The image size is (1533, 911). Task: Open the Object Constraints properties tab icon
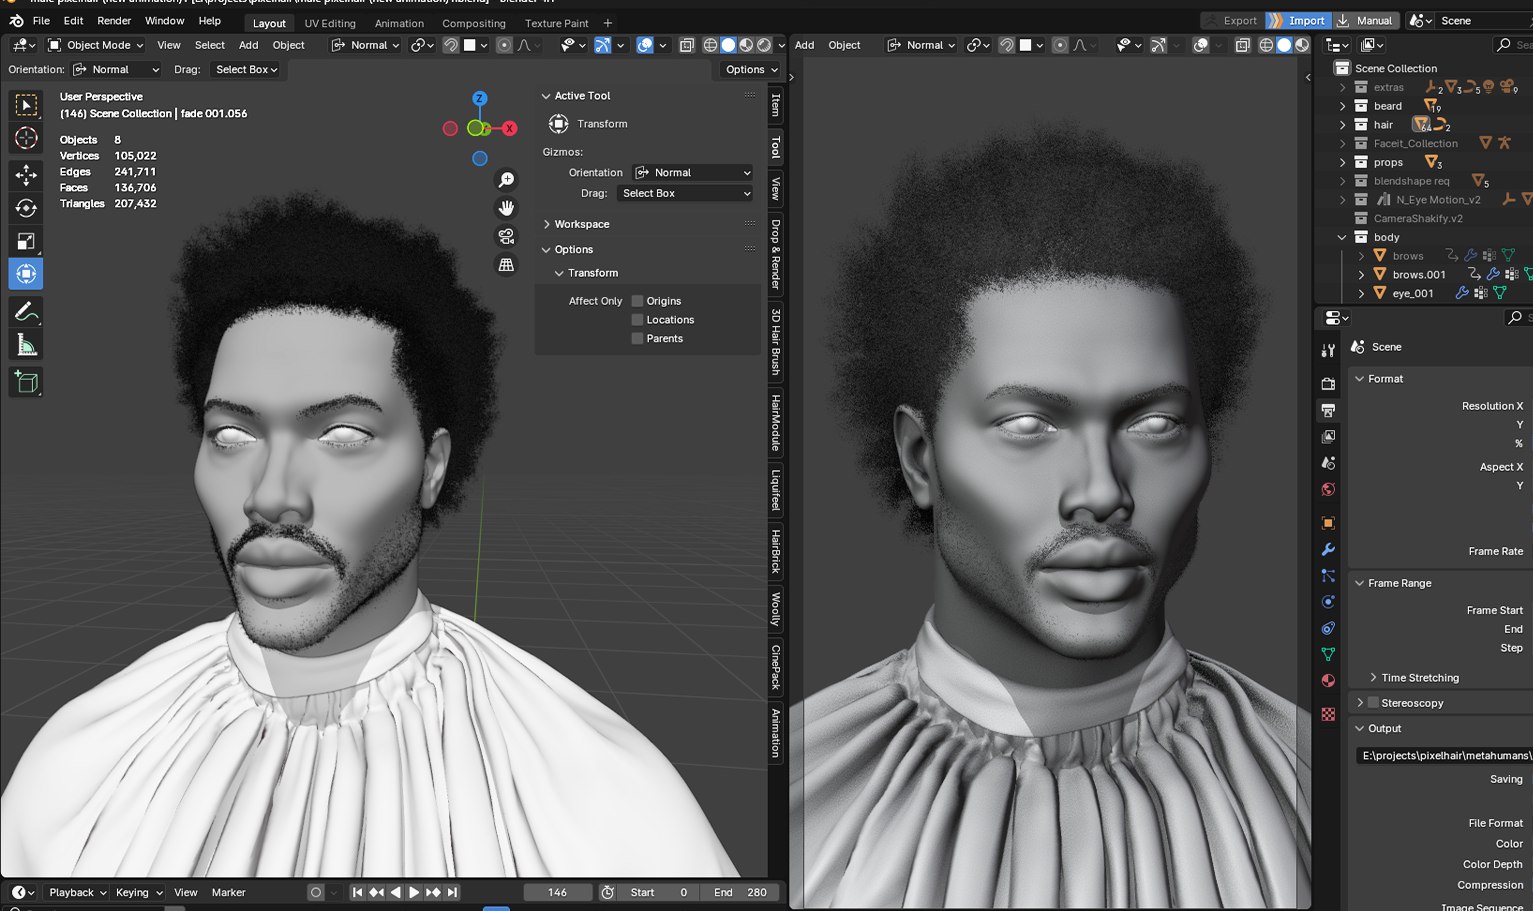pyautogui.click(x=1328, y=628)
